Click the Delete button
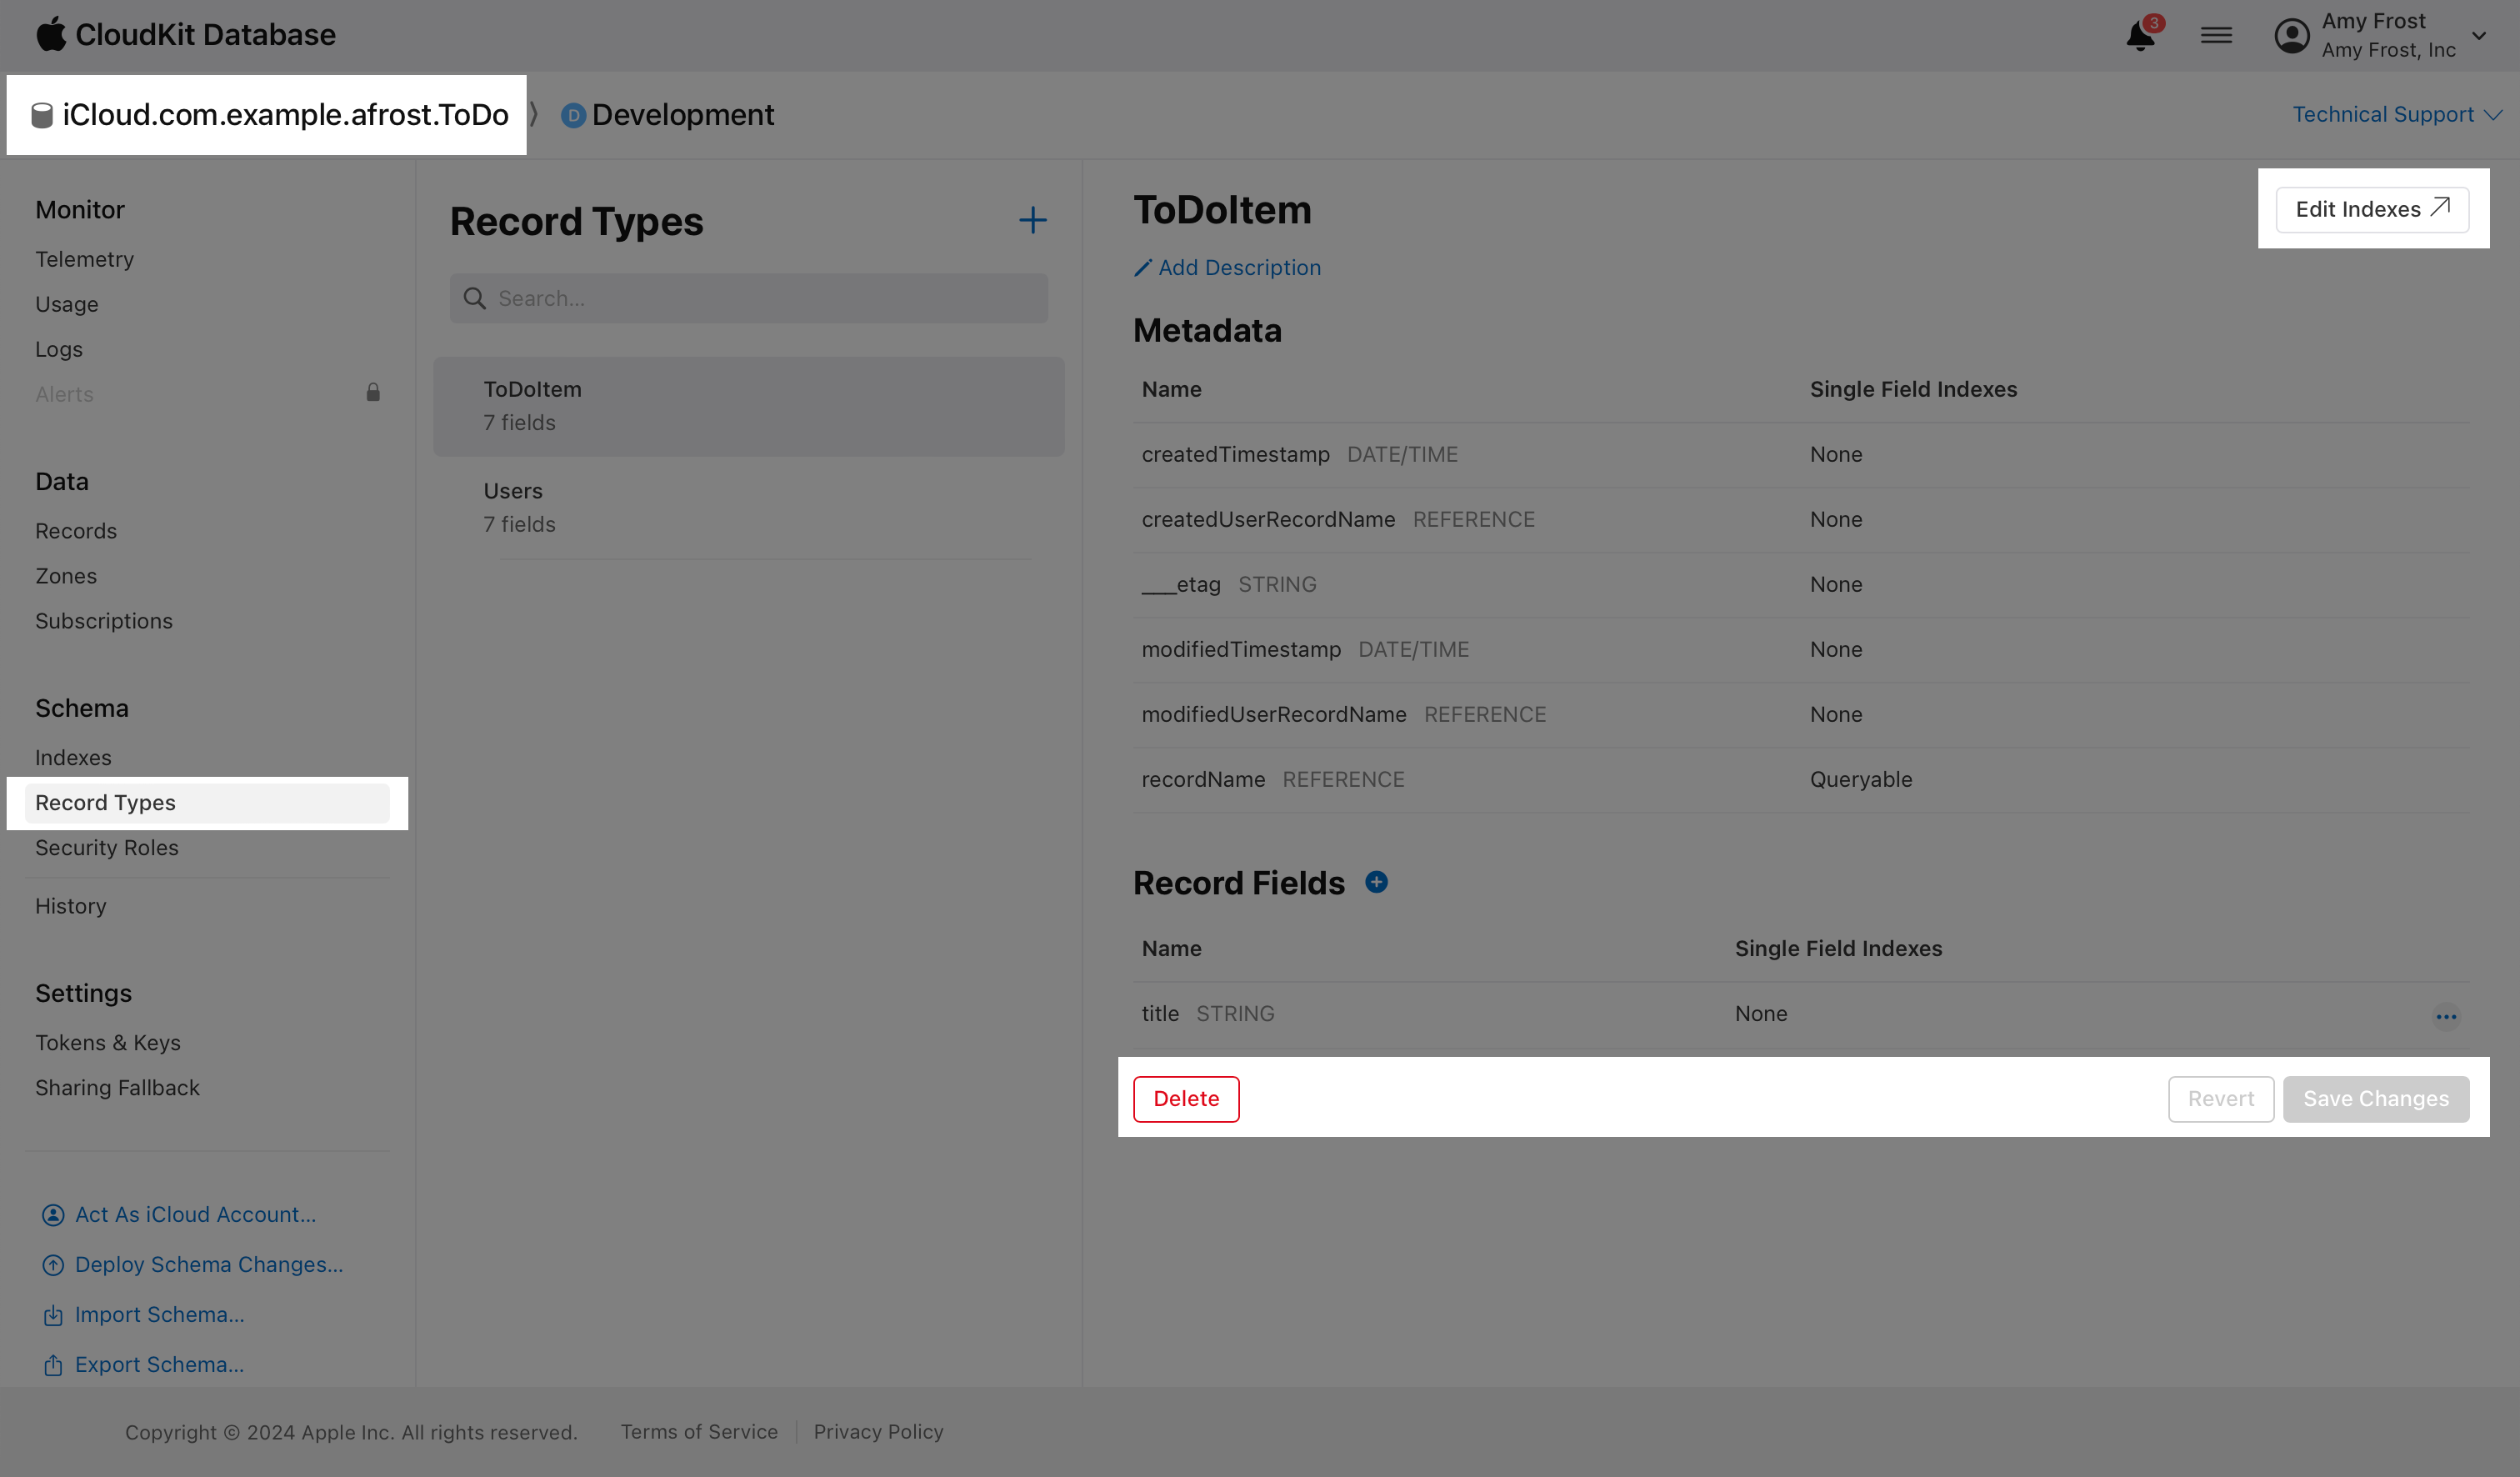The width and height of the screenshot is (2520, 1477). [x=1186, y=1098]
